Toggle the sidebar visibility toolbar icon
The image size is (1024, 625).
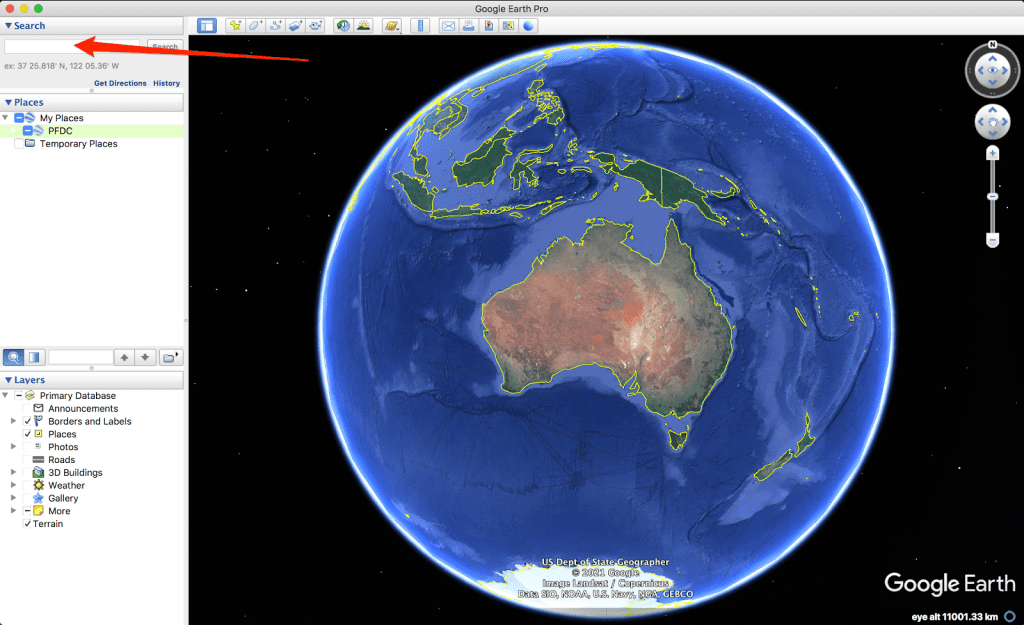207,26
